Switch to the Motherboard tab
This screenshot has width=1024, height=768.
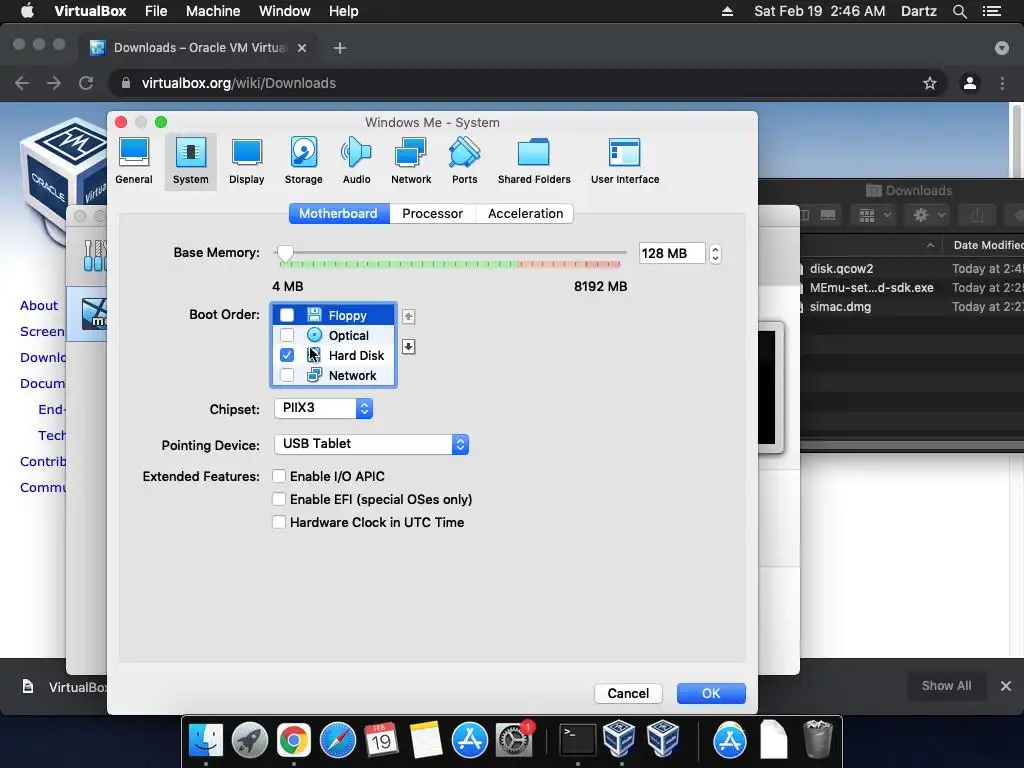tap(338, 214)
